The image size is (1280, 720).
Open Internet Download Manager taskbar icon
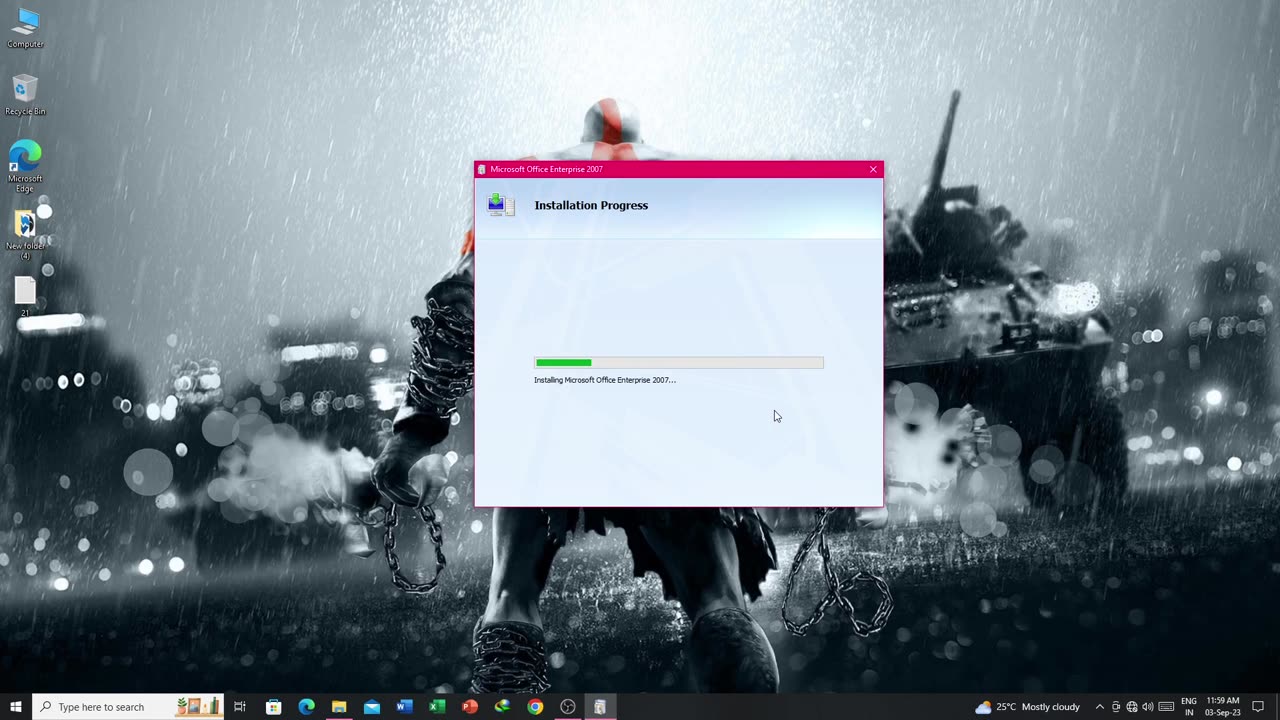[x=502, y=707]
